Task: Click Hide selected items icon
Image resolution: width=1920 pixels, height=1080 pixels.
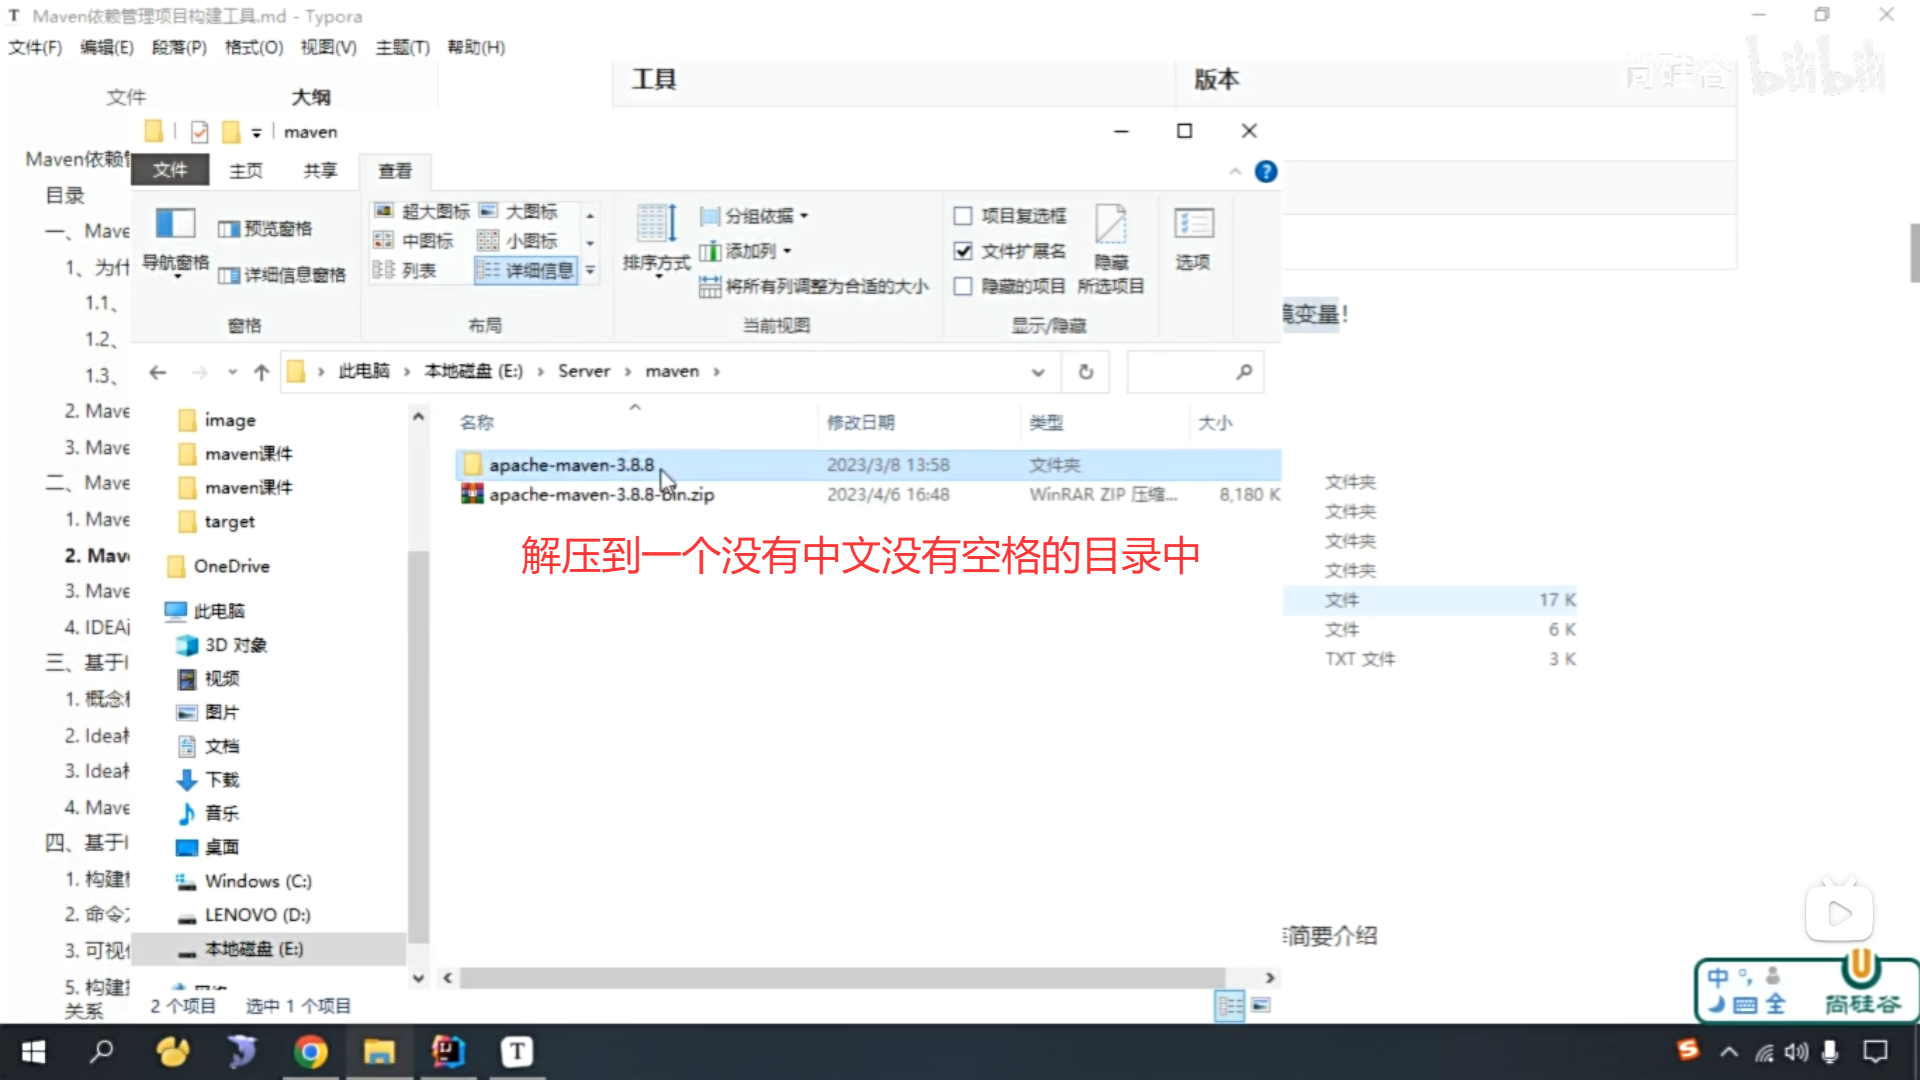Action: point(1110,226)
